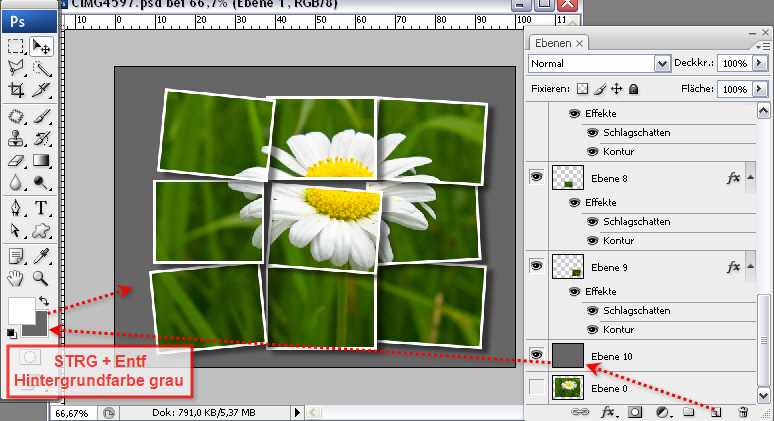The image size is (774, 421).
Task: Add a layer mask via panel icon
Action: click(633, 411)
